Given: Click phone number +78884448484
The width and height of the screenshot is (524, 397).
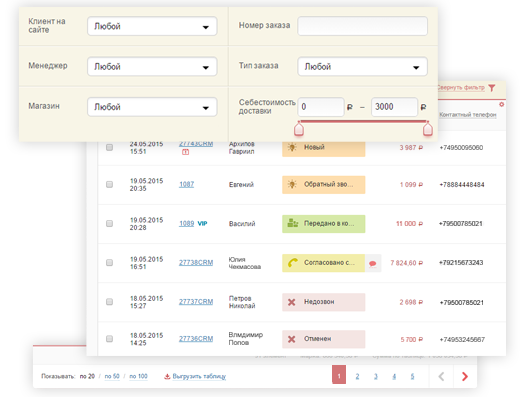Looking at the screenshot, I should (x=462, y=185).
